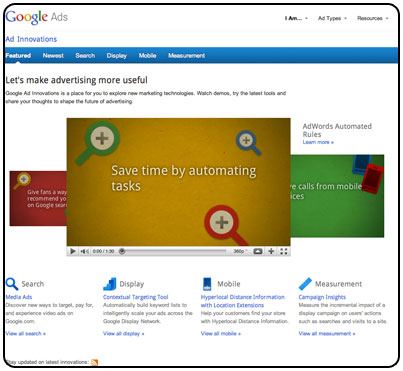Switch to the Search tab

(85, 56)
